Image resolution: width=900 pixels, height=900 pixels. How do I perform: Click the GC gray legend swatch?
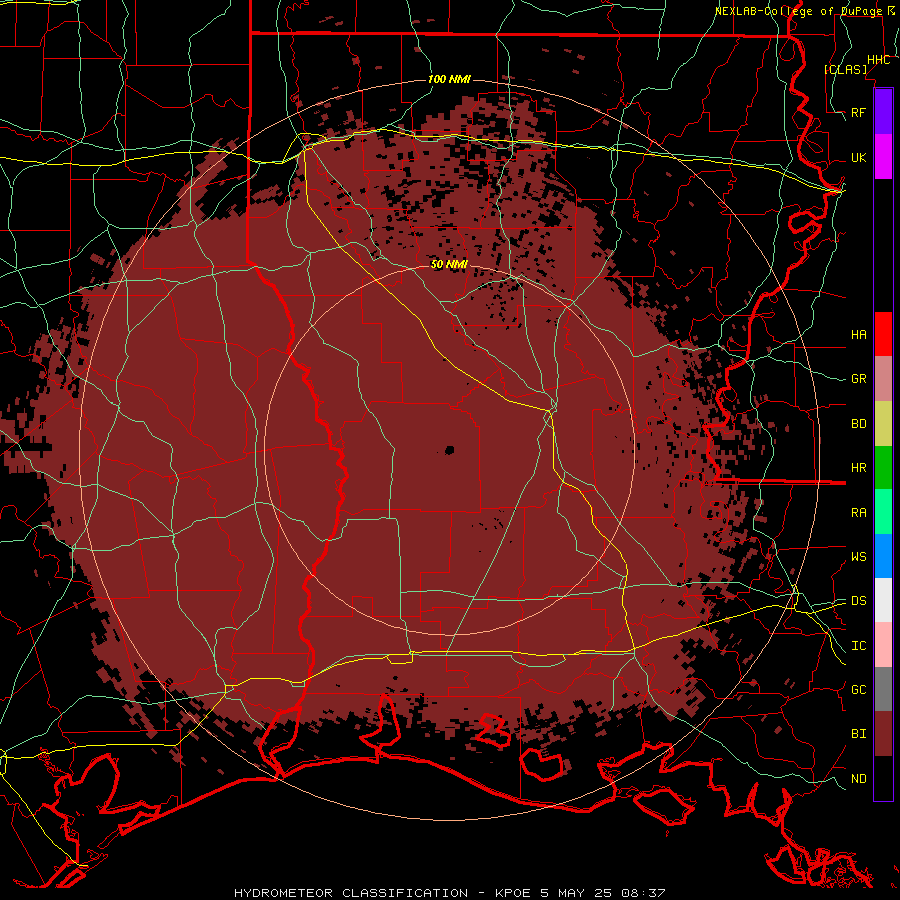click(x=883, y=689)
